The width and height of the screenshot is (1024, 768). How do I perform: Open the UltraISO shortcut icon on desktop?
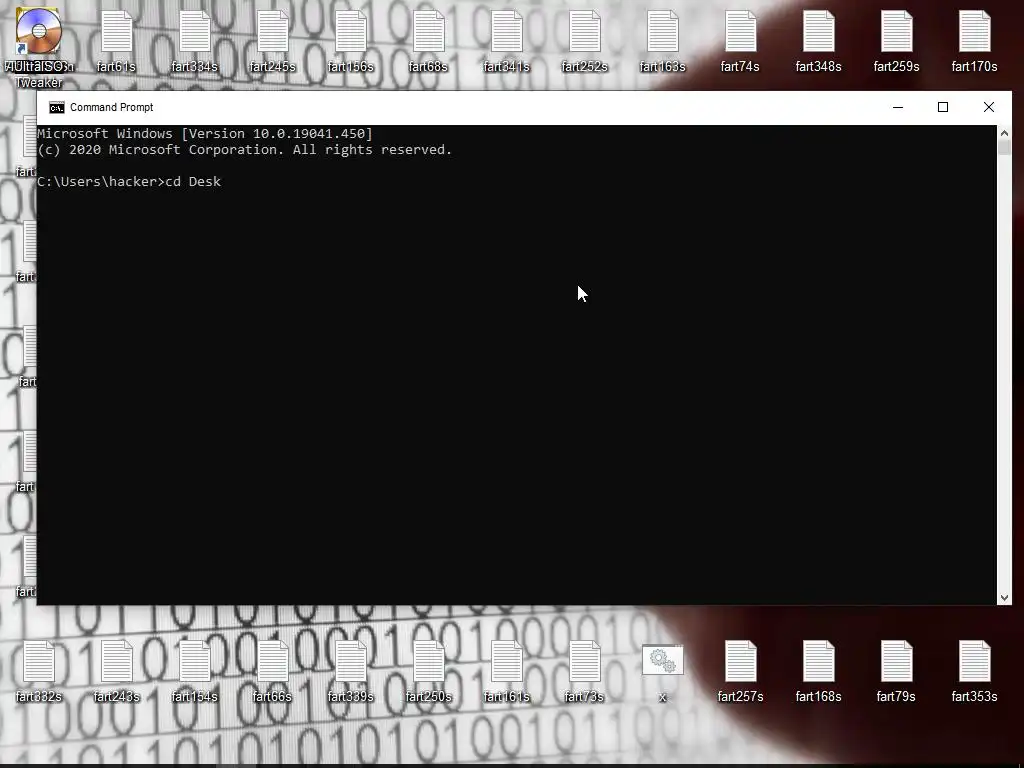[39, 31]
